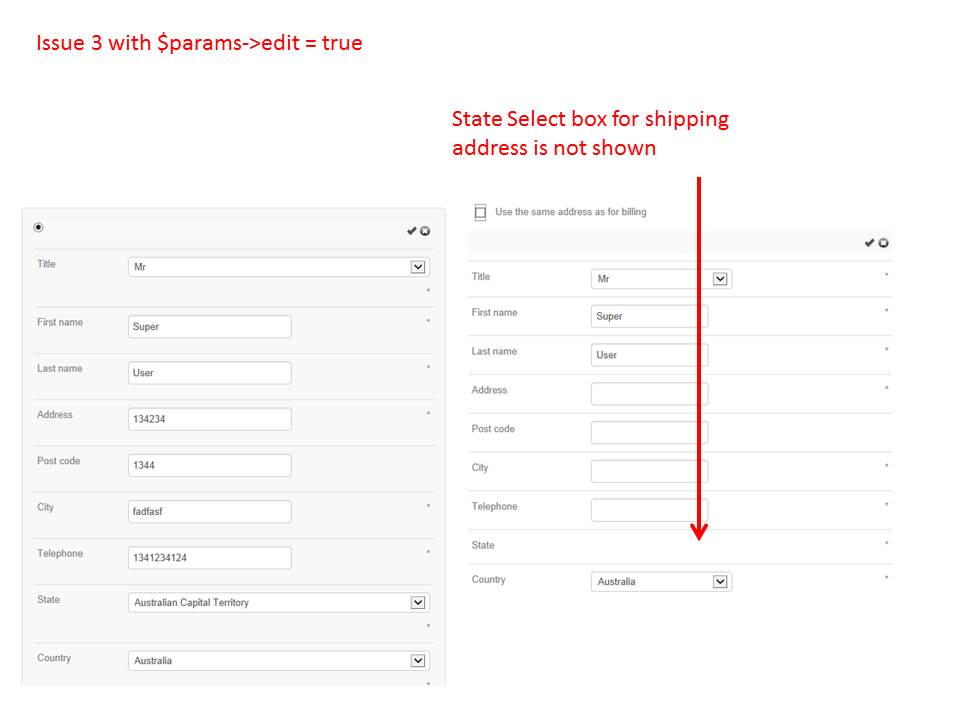This screenshot has width=960, height=720.
Task: Click the billing address save checkmark icon
Action: click(x=411, y=231)
